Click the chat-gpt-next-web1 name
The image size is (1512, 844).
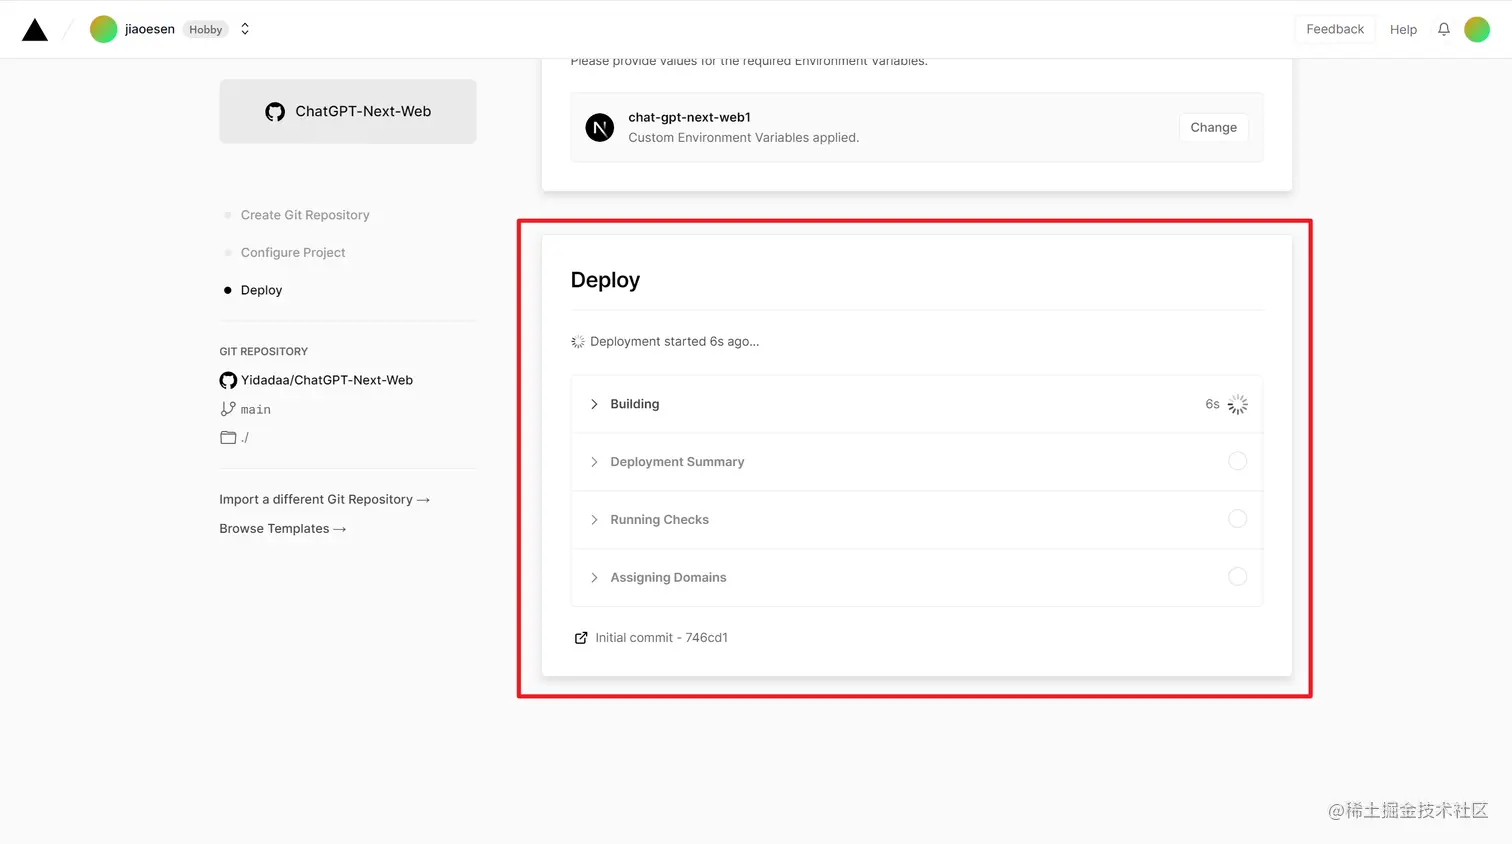[690, 117]
